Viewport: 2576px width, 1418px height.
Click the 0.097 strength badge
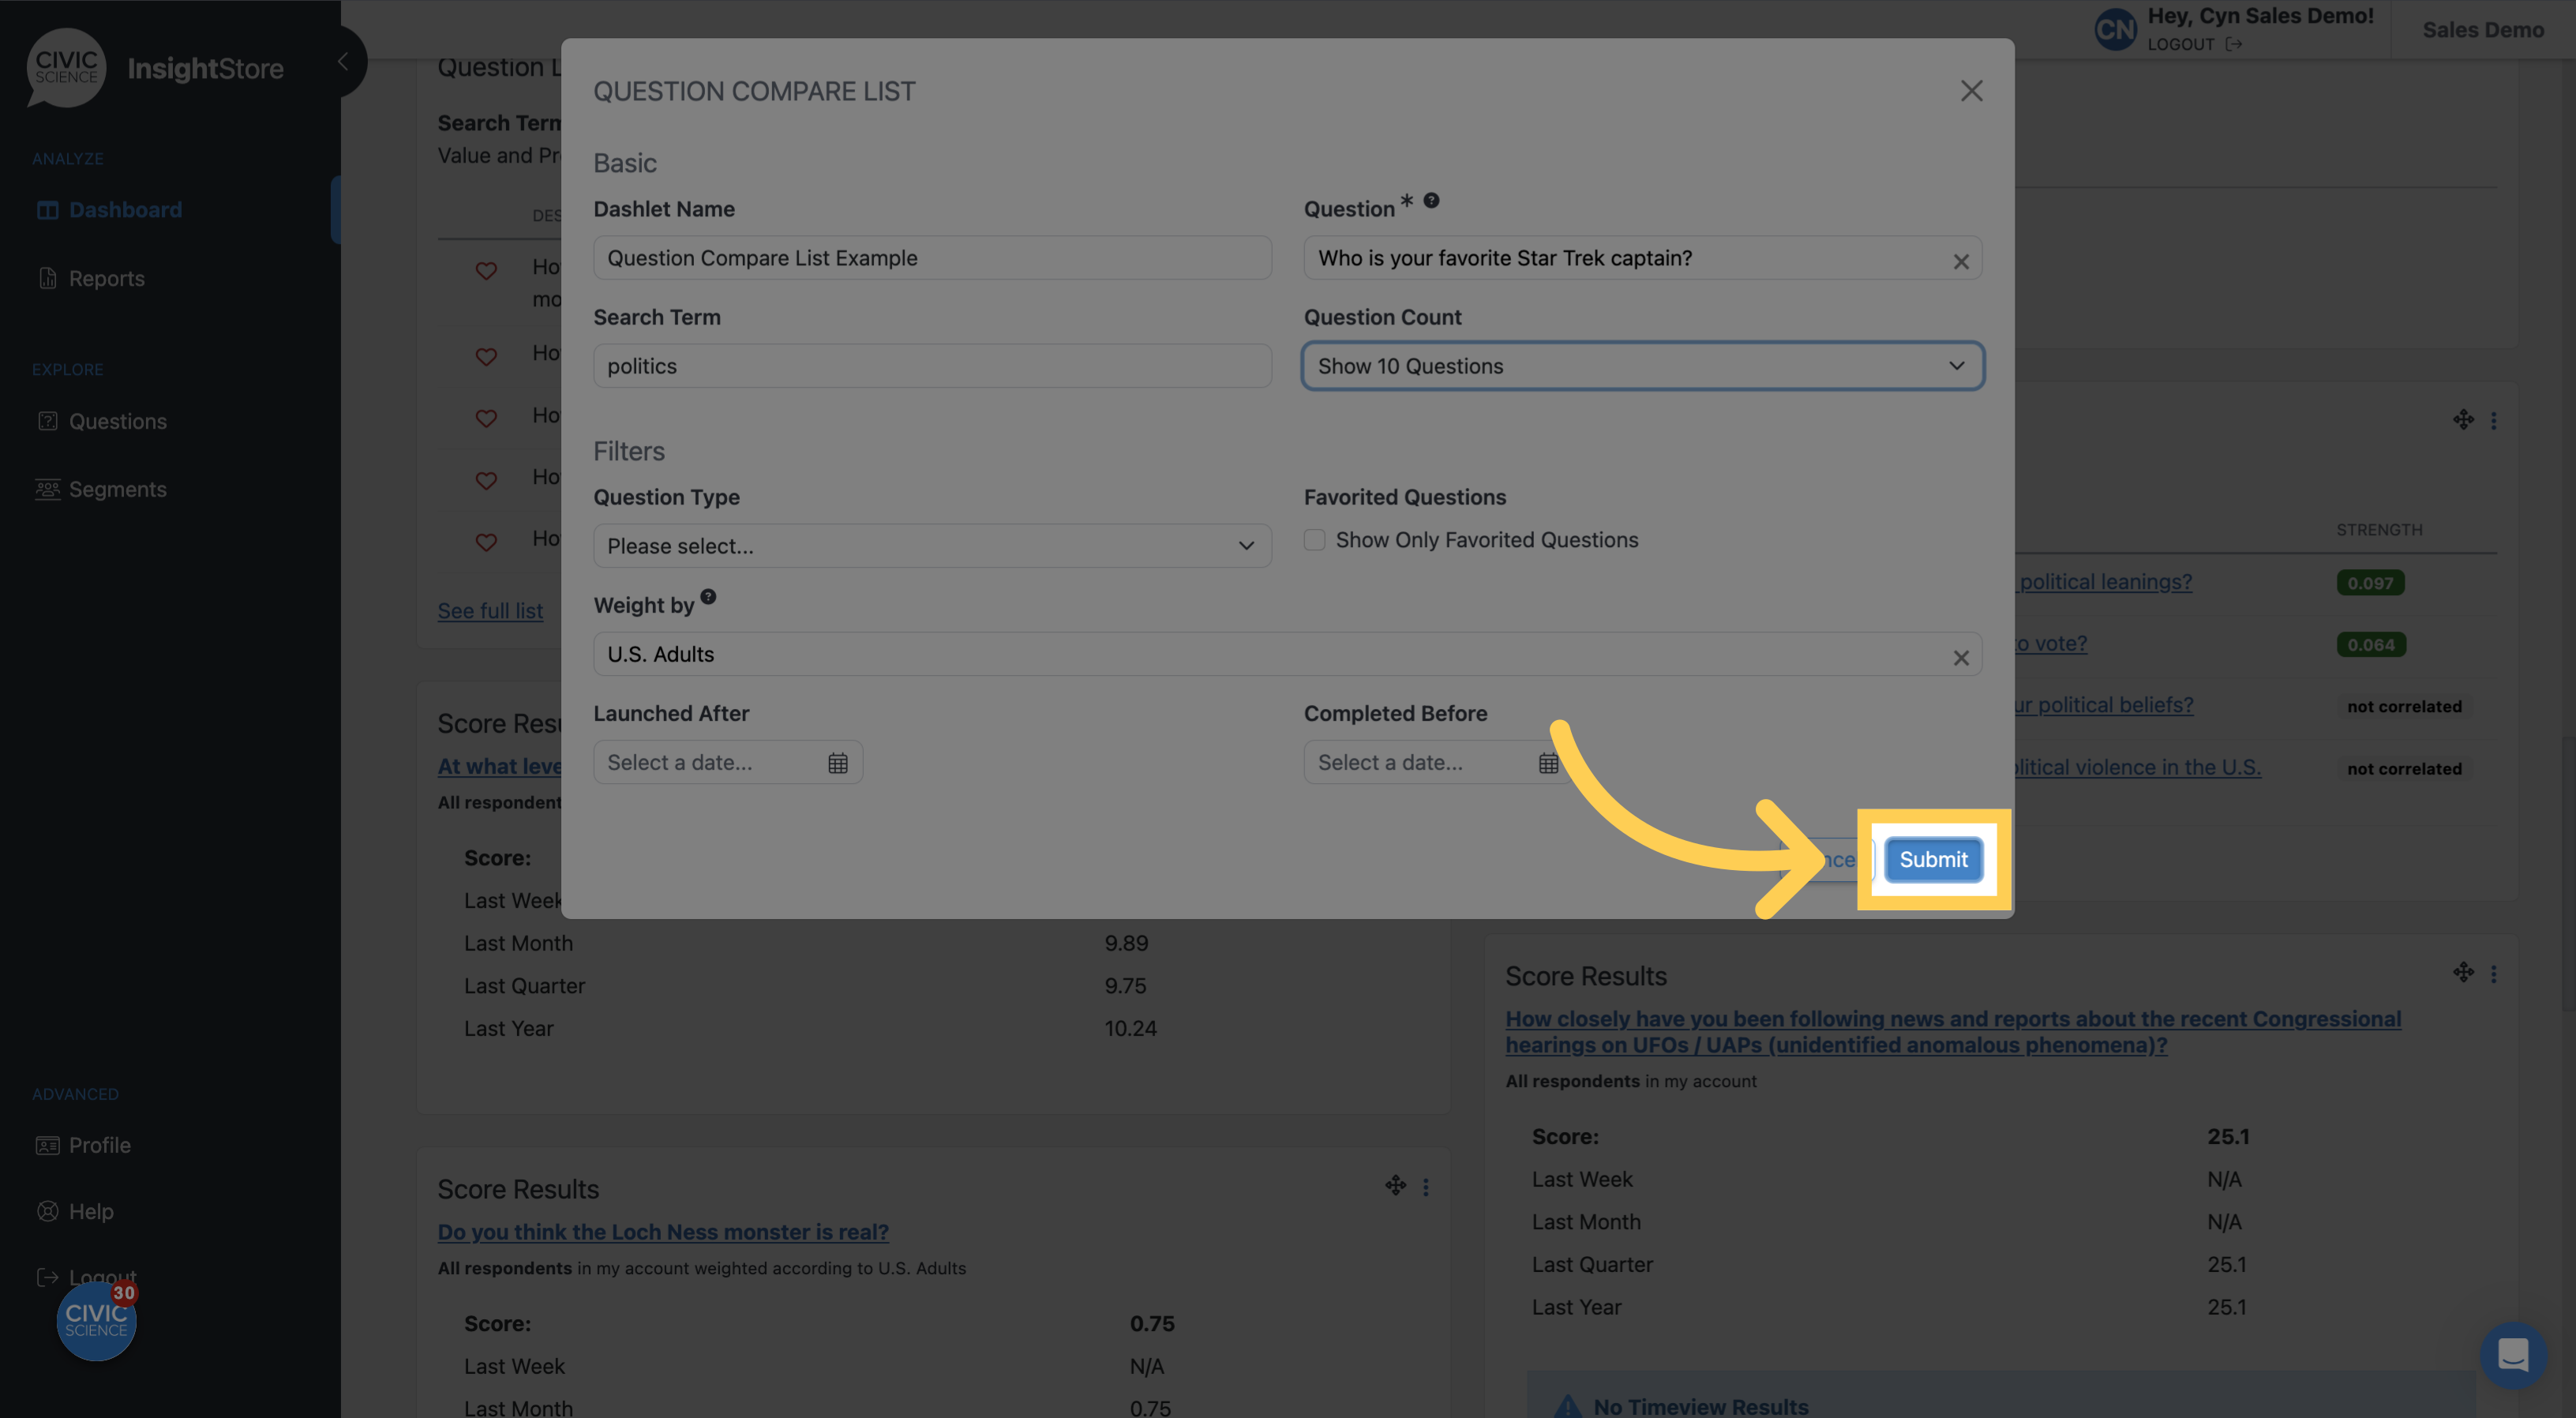point(2370,583)
